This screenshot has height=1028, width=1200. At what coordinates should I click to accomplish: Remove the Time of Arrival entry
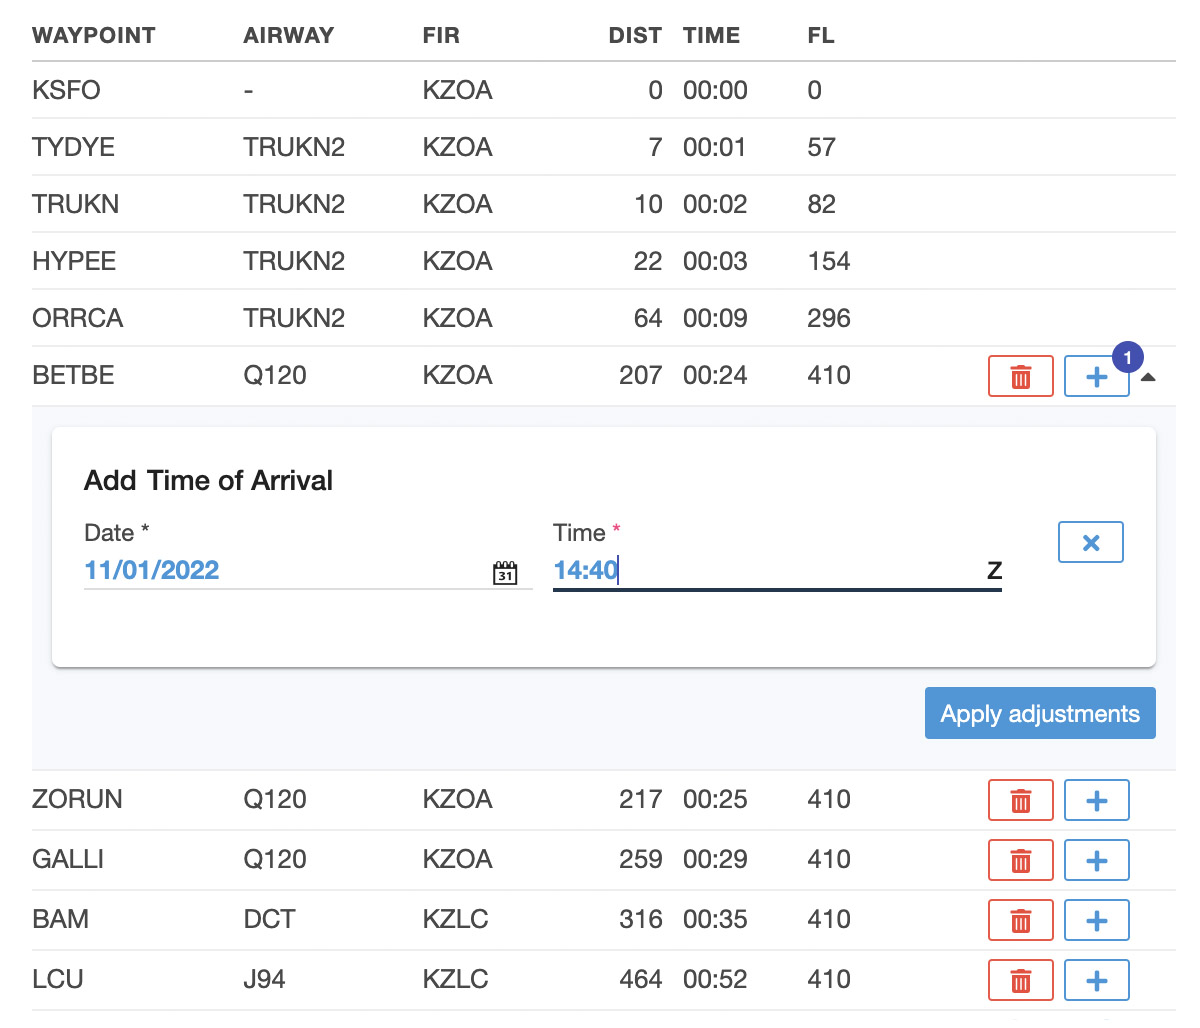tap(1090, 542)
